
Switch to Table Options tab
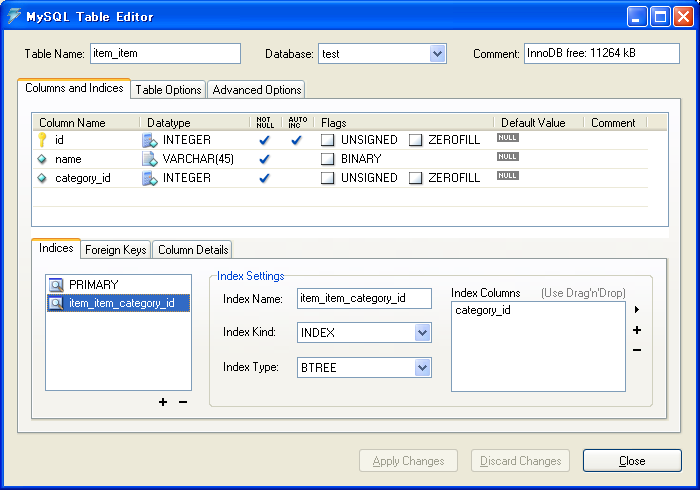coord(168,90)
